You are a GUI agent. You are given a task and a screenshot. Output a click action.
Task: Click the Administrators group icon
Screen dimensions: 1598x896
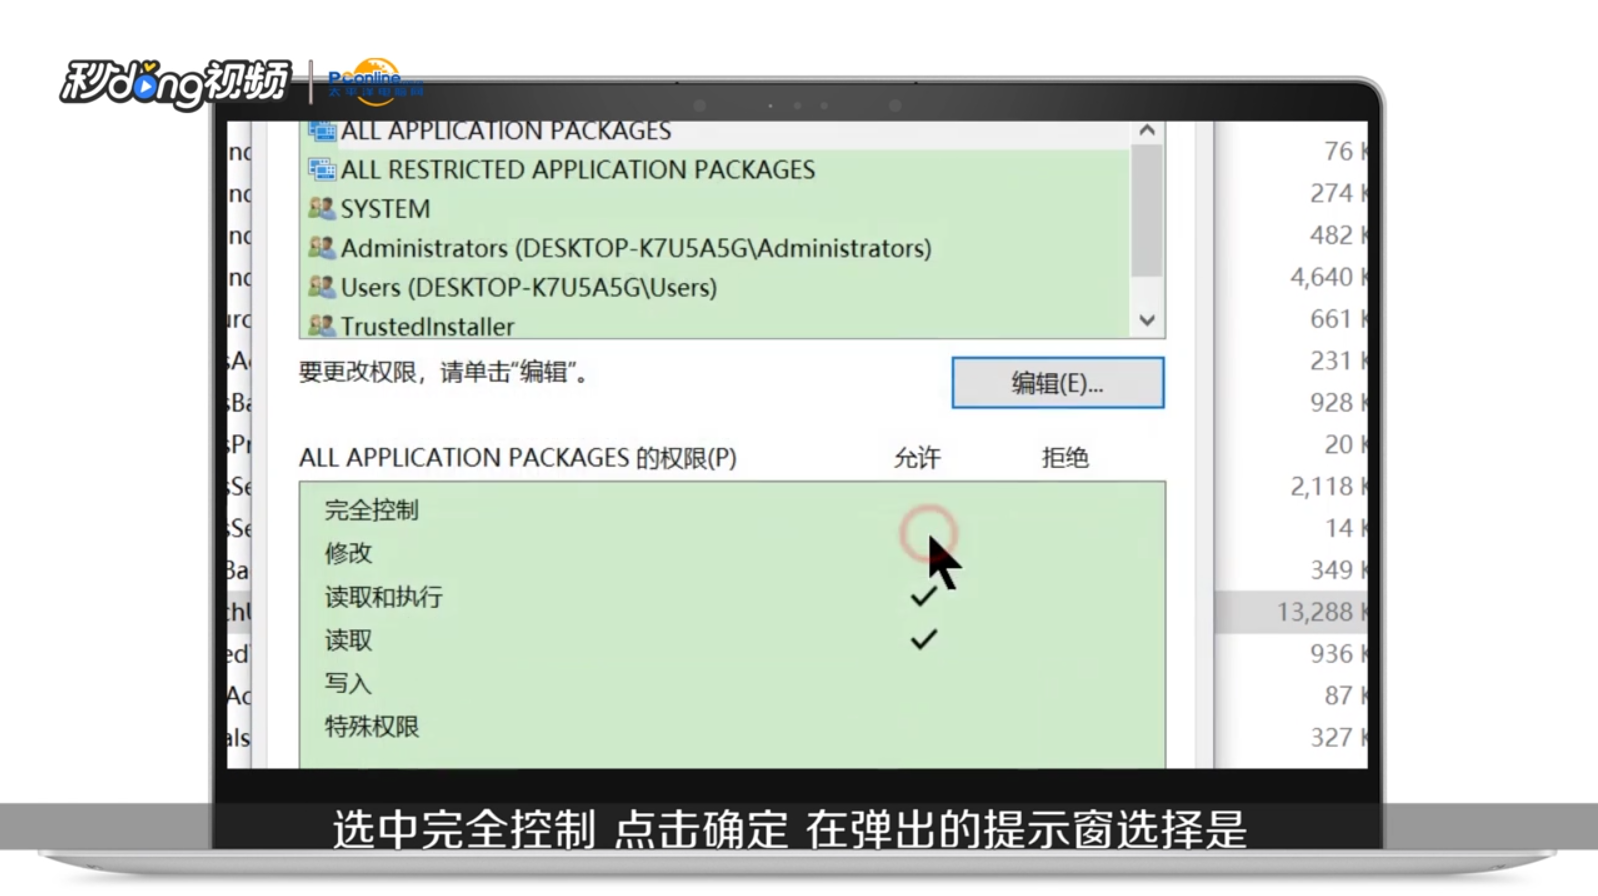321,248
